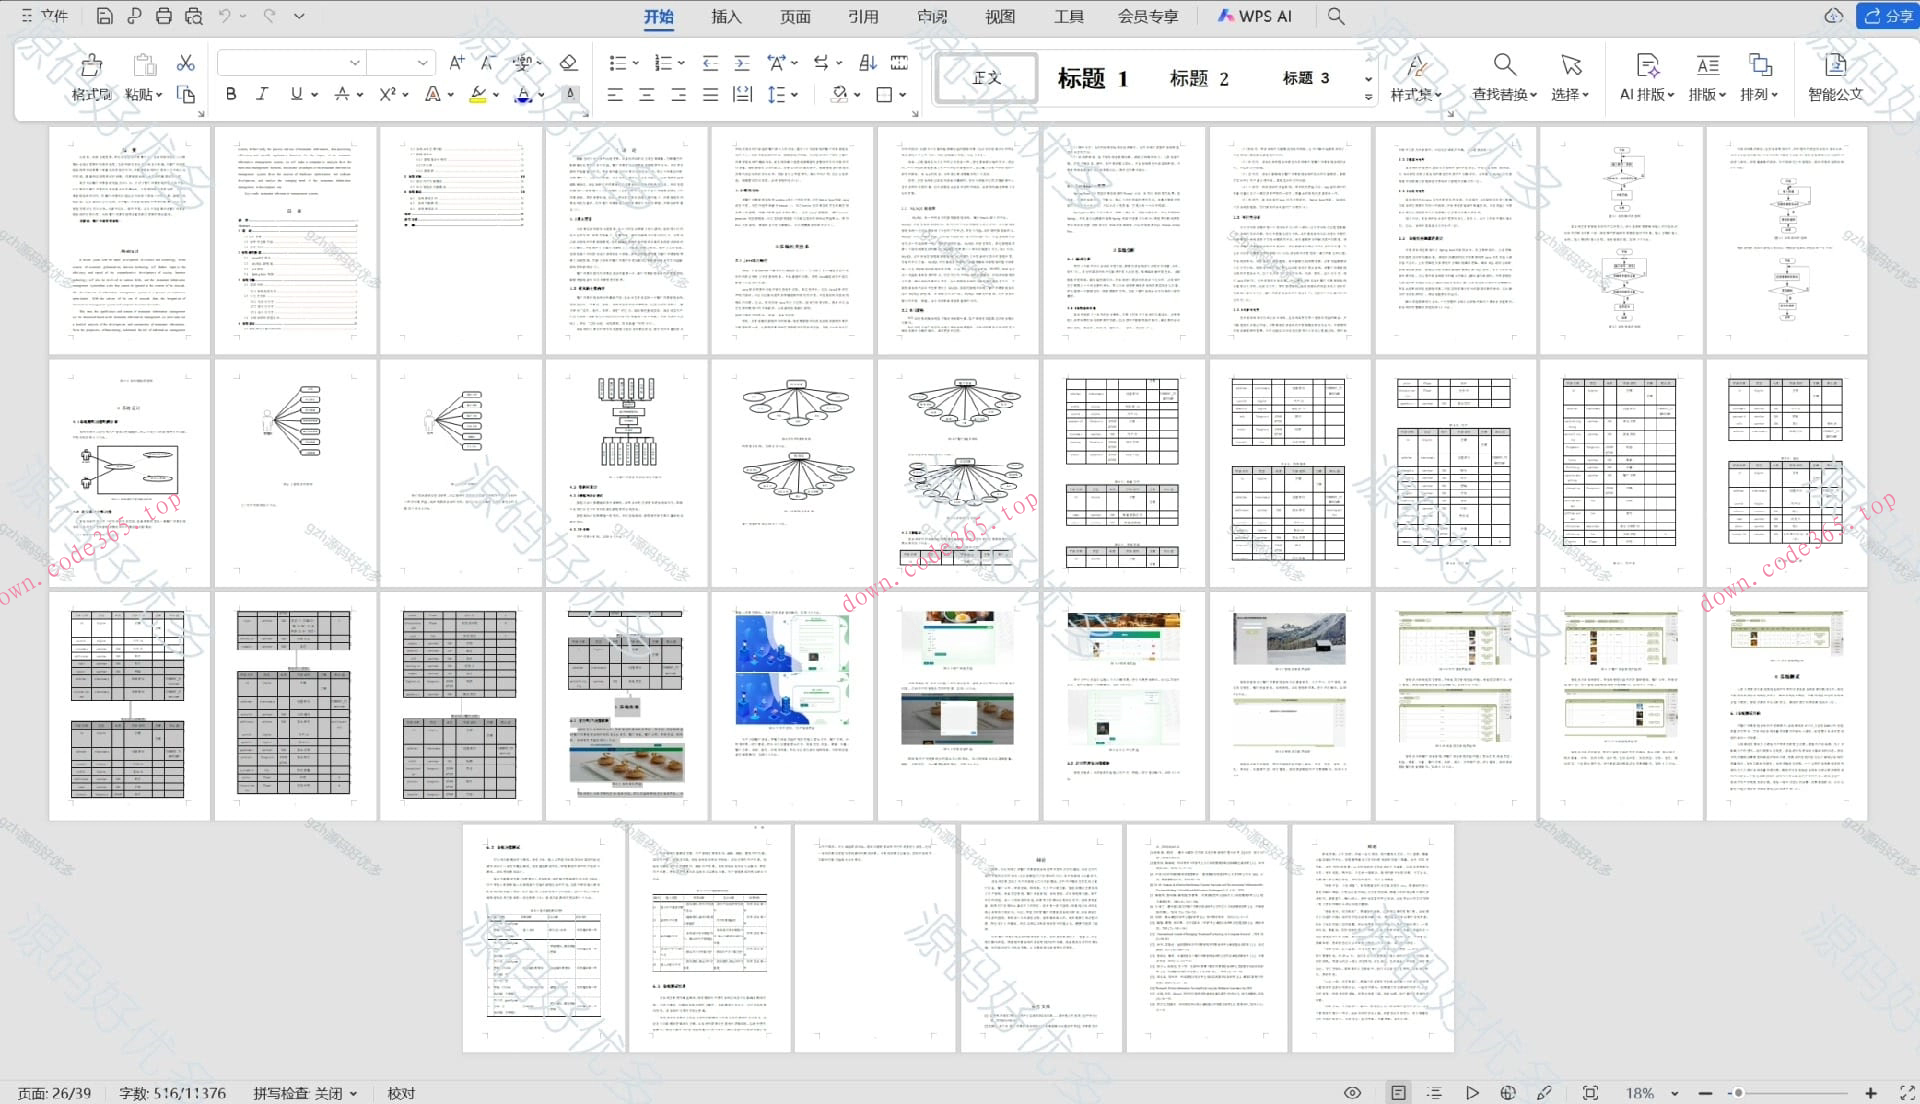Click the Cut scissors icon
Viewport: 1920px width, 1104px height.
pos(186,63)
